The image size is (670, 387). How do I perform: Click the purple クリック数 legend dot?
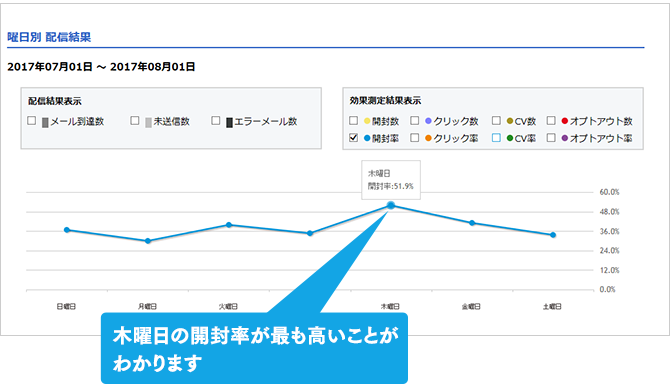tap(428, 121)
